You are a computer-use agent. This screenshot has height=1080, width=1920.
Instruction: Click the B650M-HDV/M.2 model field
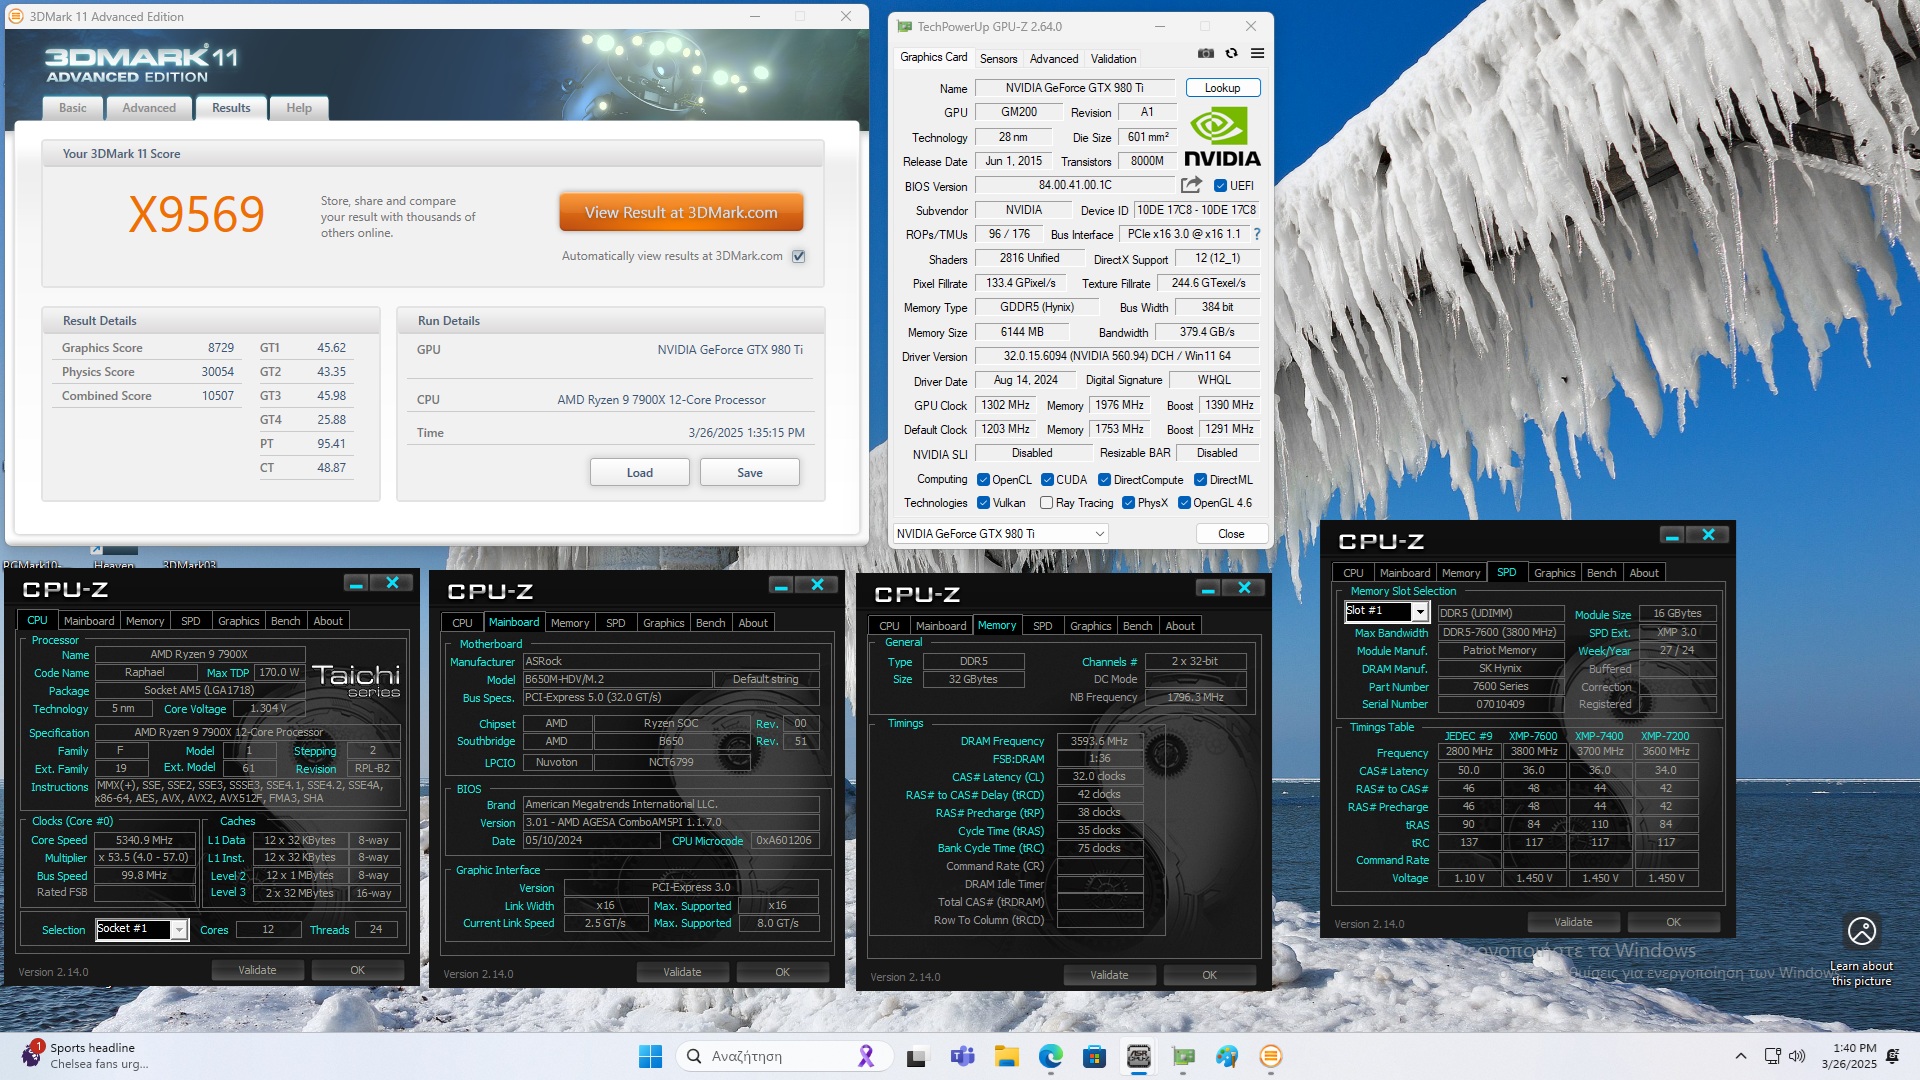pos(617,679)
